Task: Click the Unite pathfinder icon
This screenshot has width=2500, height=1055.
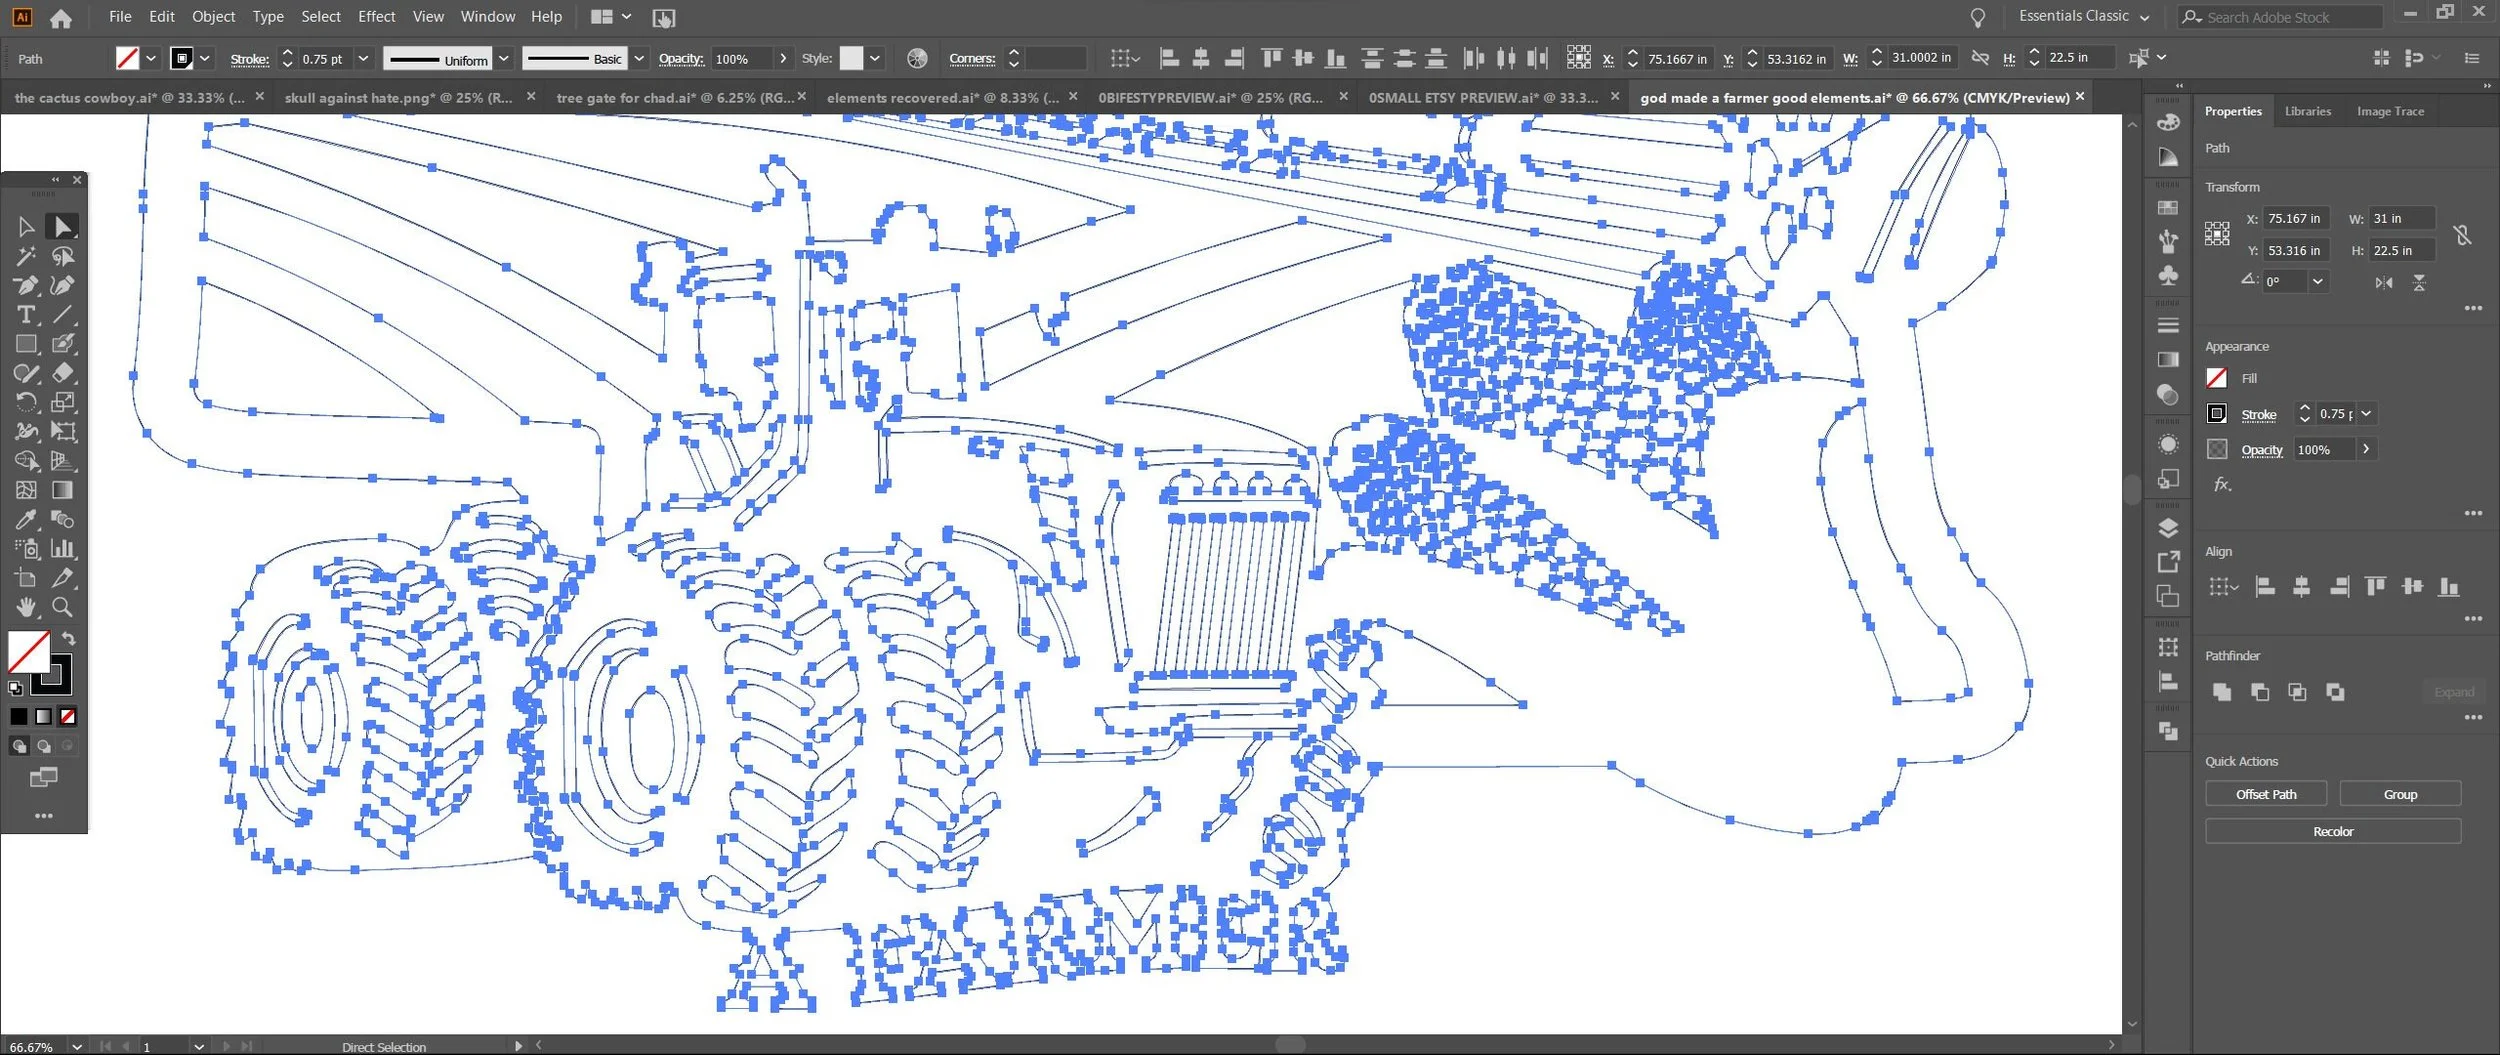Action: tap(2222, 692)
